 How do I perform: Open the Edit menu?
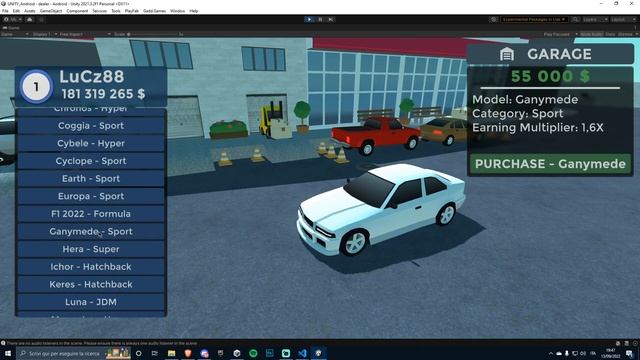[16, 11]
